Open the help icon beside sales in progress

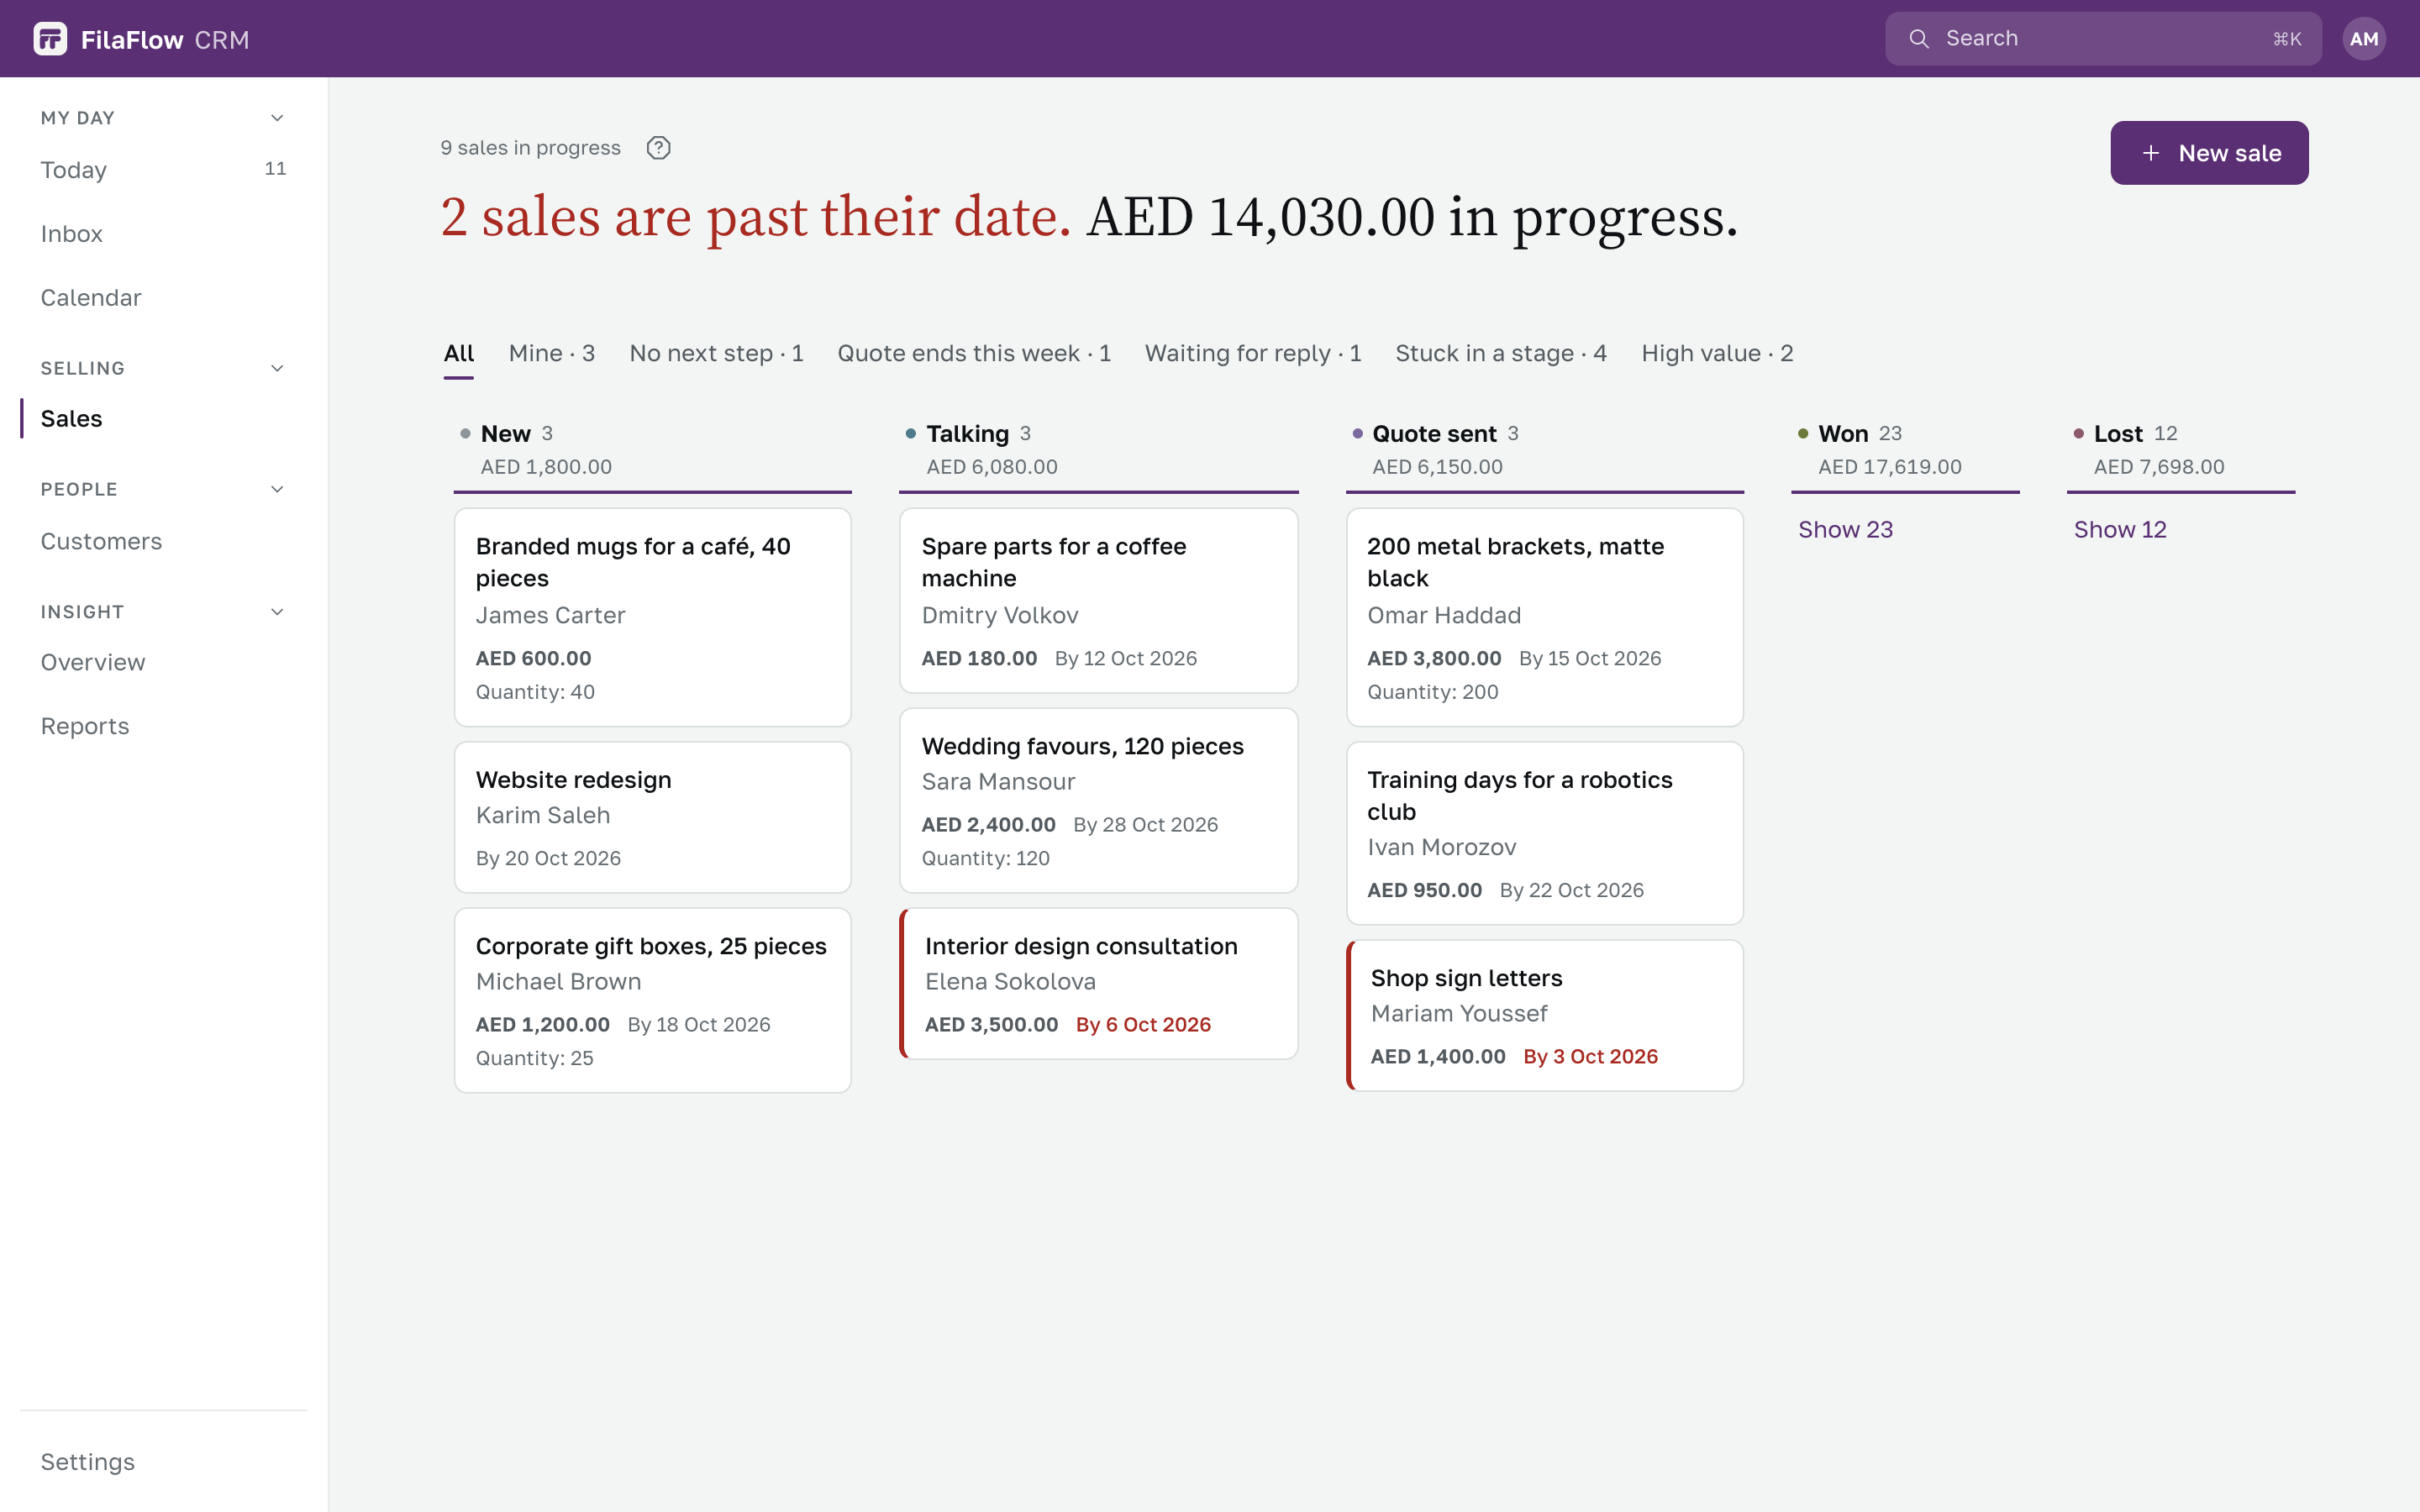[x=658, y=148]
